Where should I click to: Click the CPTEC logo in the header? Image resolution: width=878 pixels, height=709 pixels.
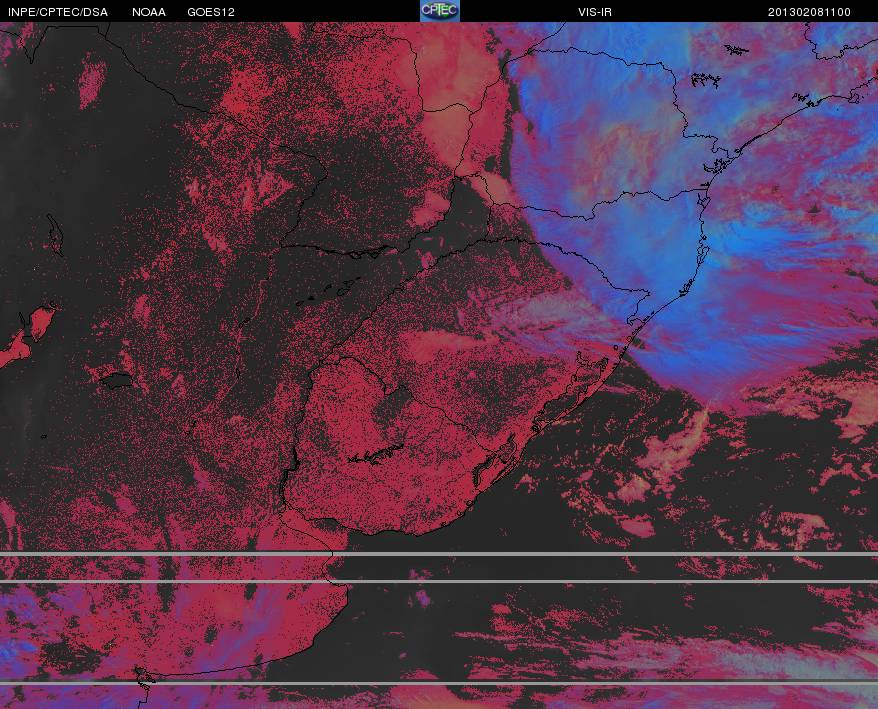440,11
